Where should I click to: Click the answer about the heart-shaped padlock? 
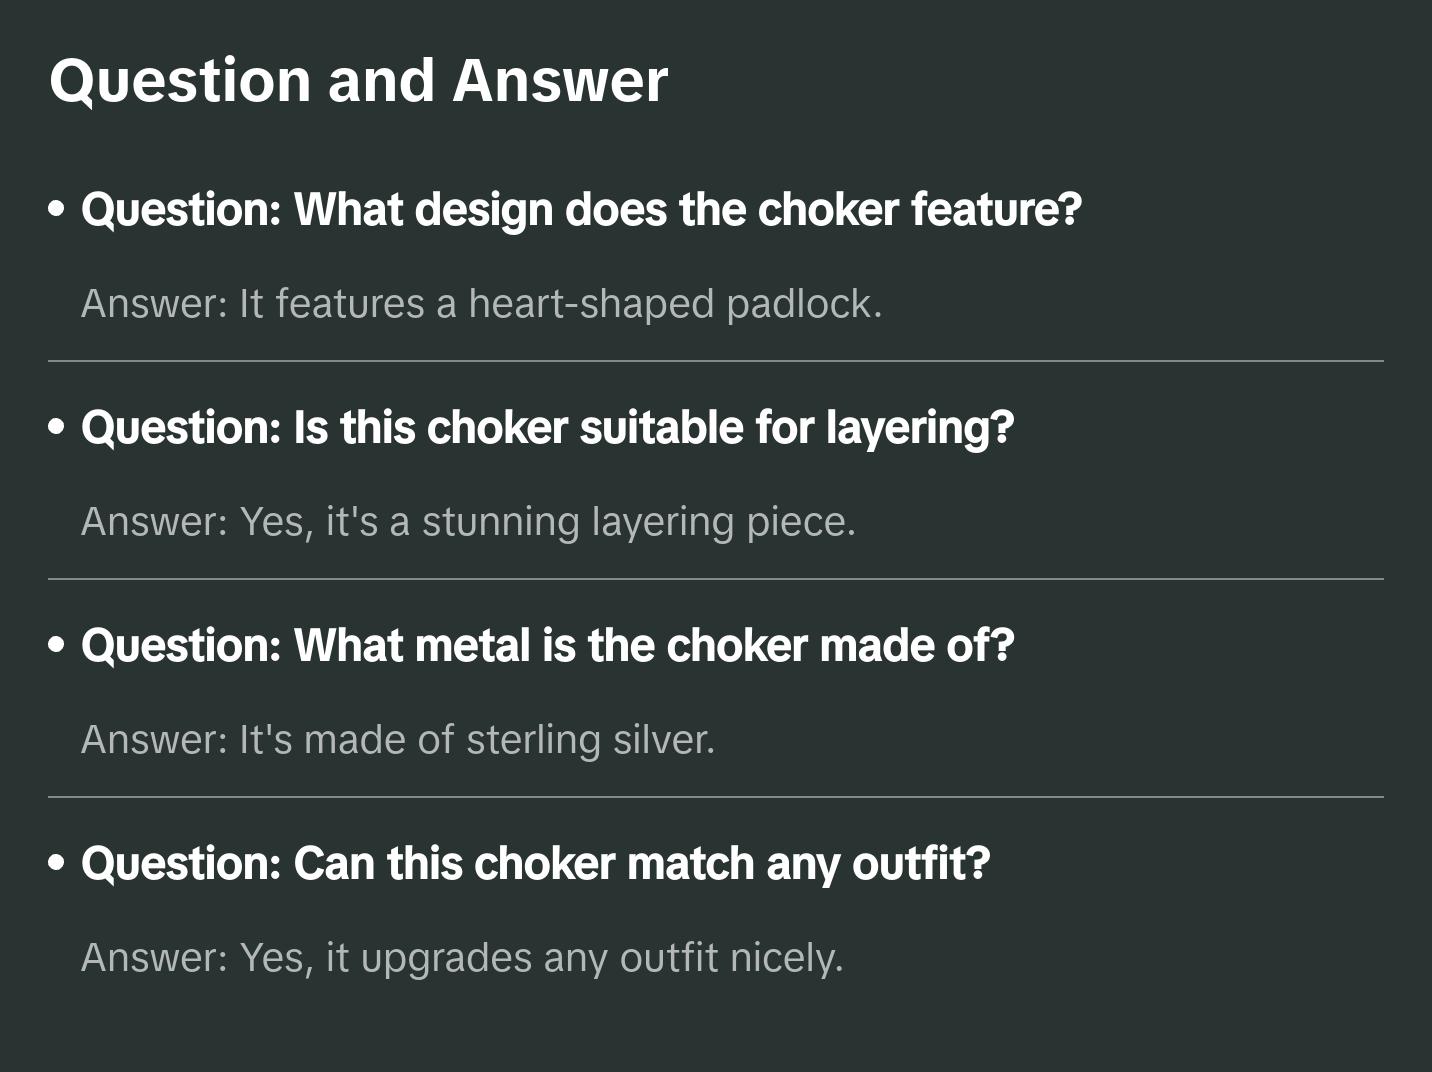(481, 304)
